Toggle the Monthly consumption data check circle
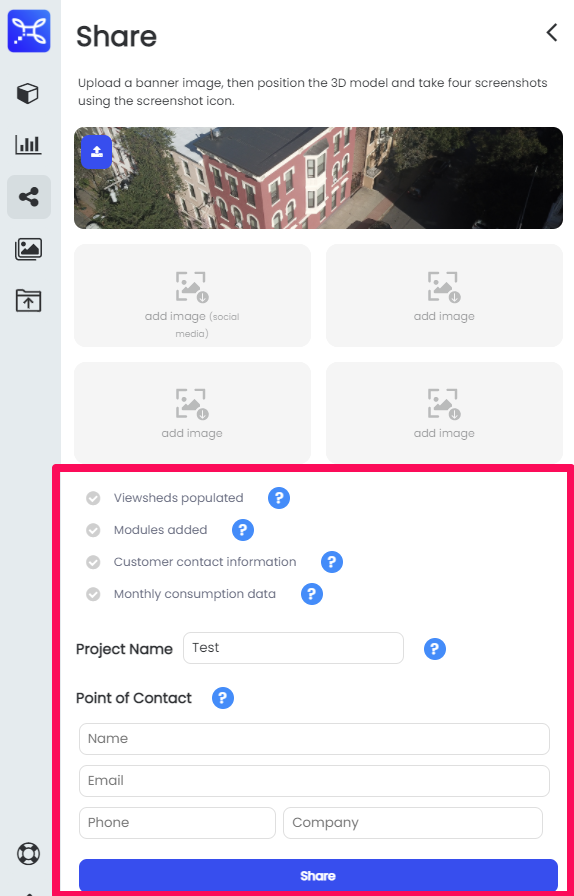Viewport: 574px width, 896px height. [93, 594]
